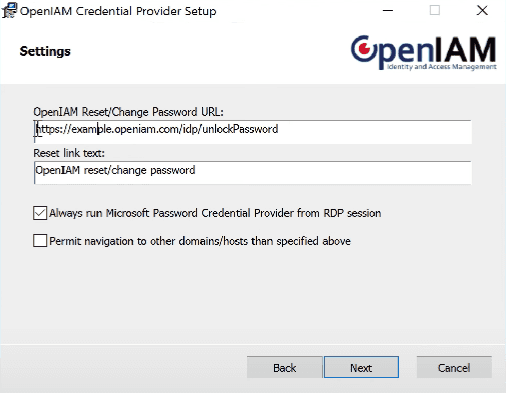Click the installer icon in the title bar
506x393 pixels.
(x=9, y=10)
